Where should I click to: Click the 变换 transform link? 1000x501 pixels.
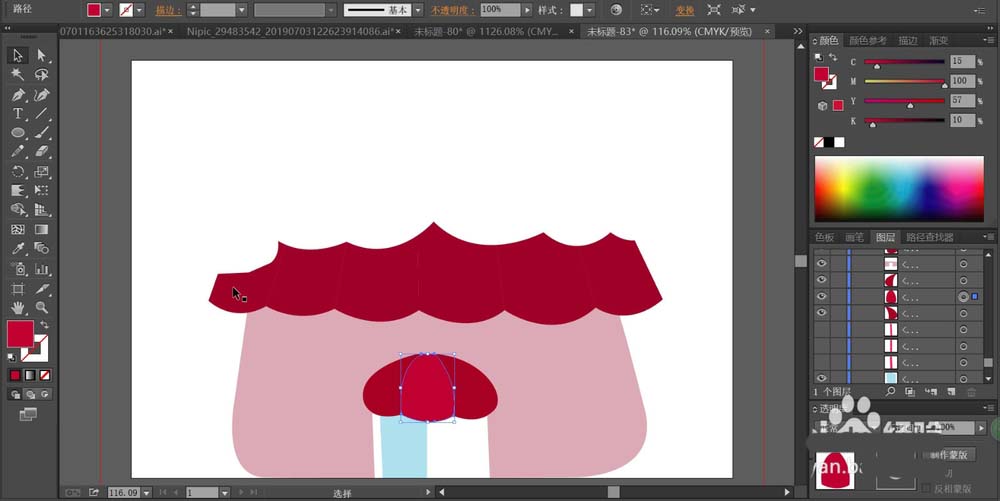tap(685, 10)
